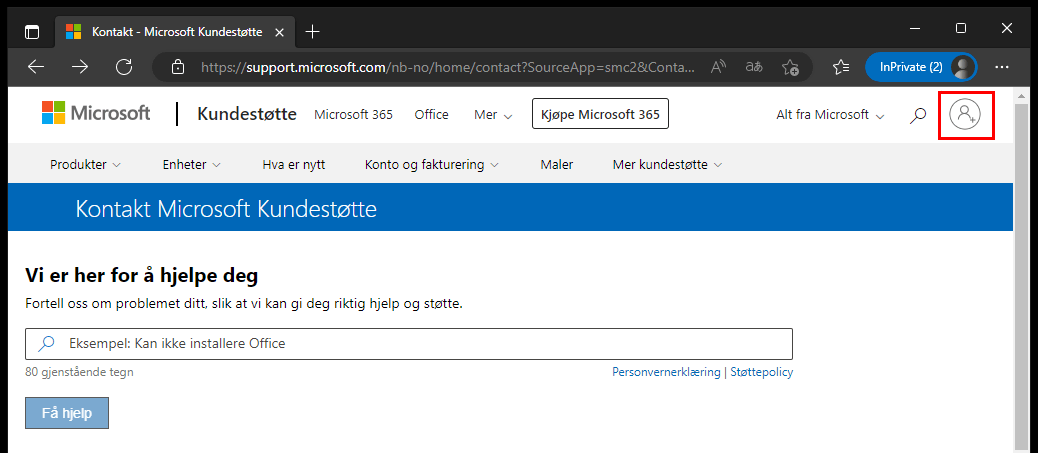
Task: Open browser Settings and more menu
Action: click(1002, 67)
